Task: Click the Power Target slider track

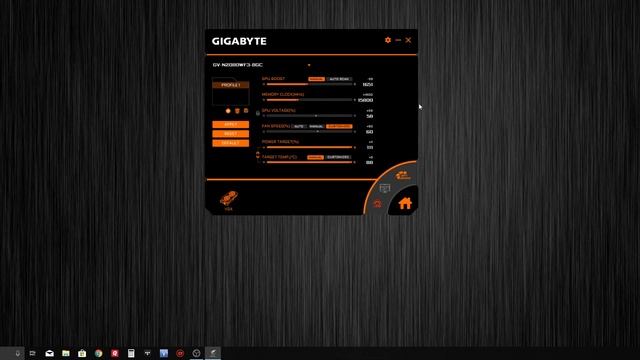Action: click(309, 147)
